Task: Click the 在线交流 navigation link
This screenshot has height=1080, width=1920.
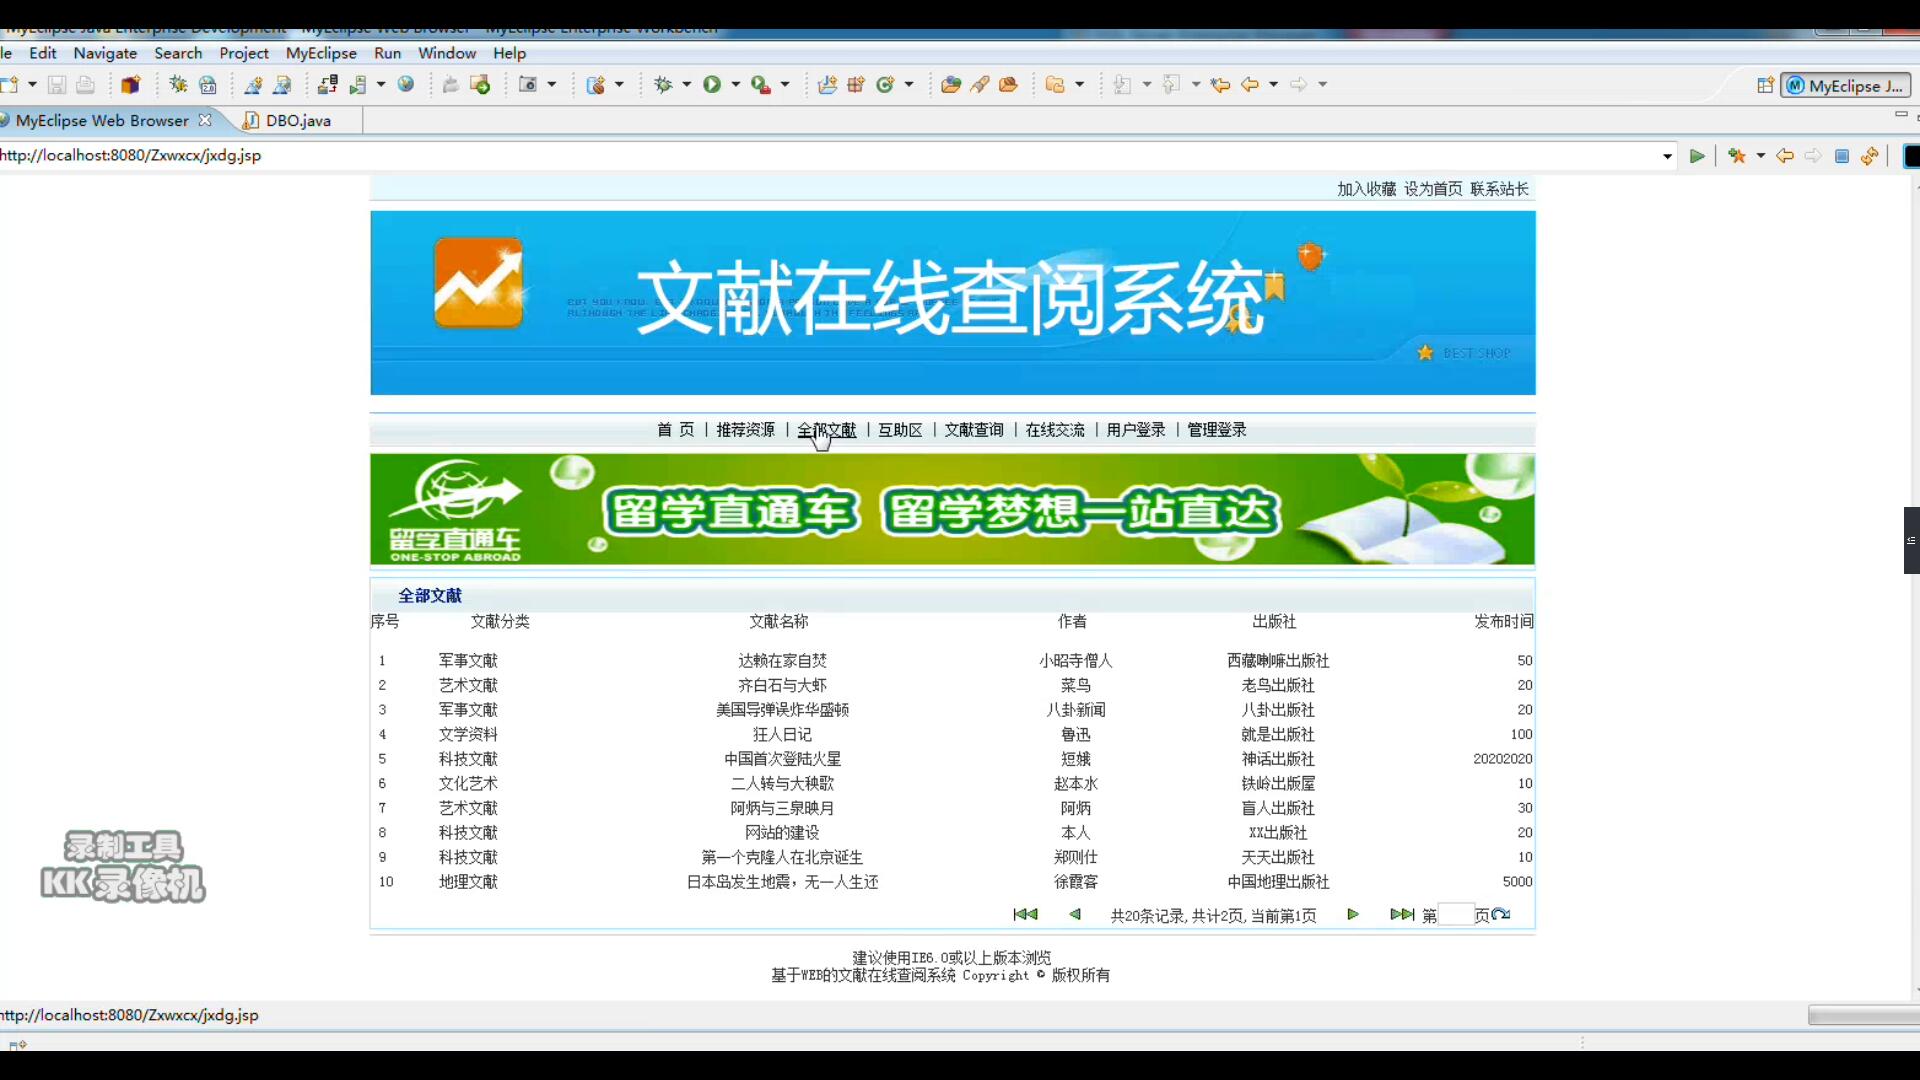Action: click(1055, 430)
